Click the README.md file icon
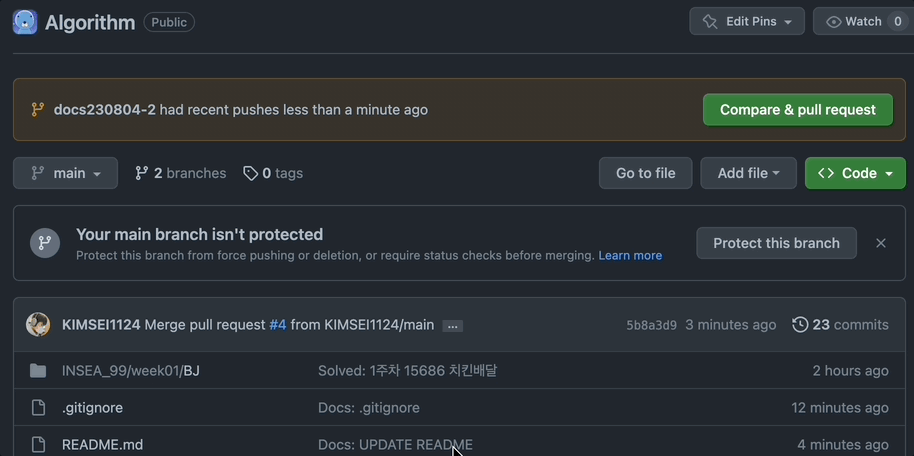Image resolution: width=914 pixels, height=456 pixels. (38, 444)
